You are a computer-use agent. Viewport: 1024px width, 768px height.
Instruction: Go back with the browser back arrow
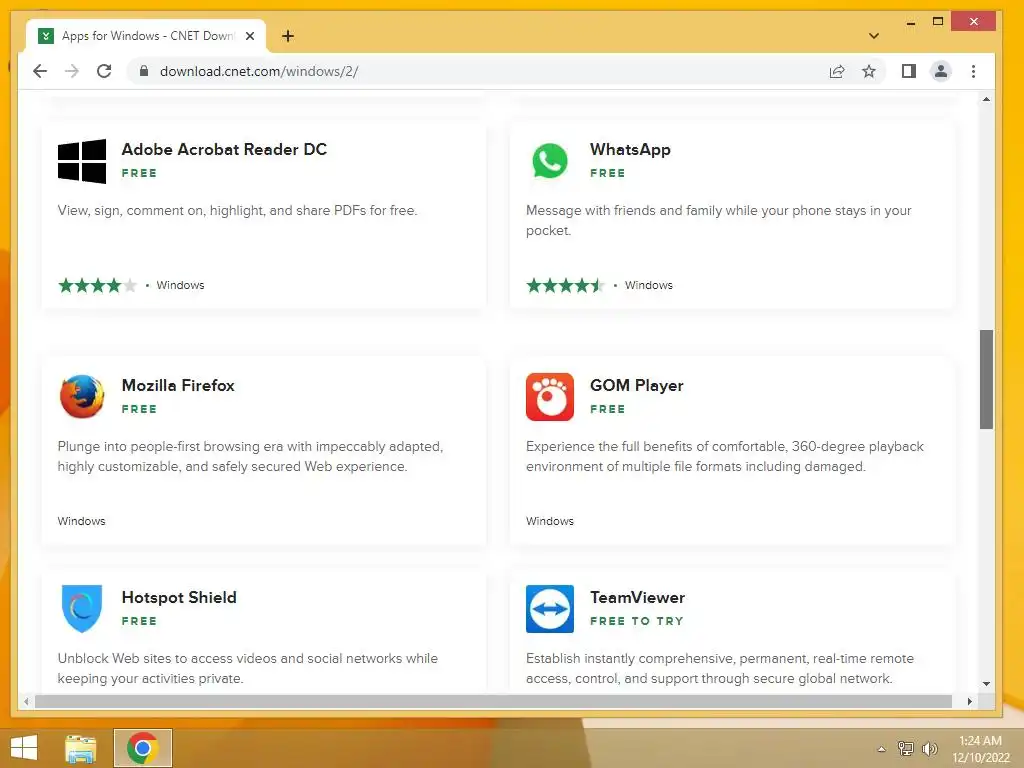(x=40, y=71)
